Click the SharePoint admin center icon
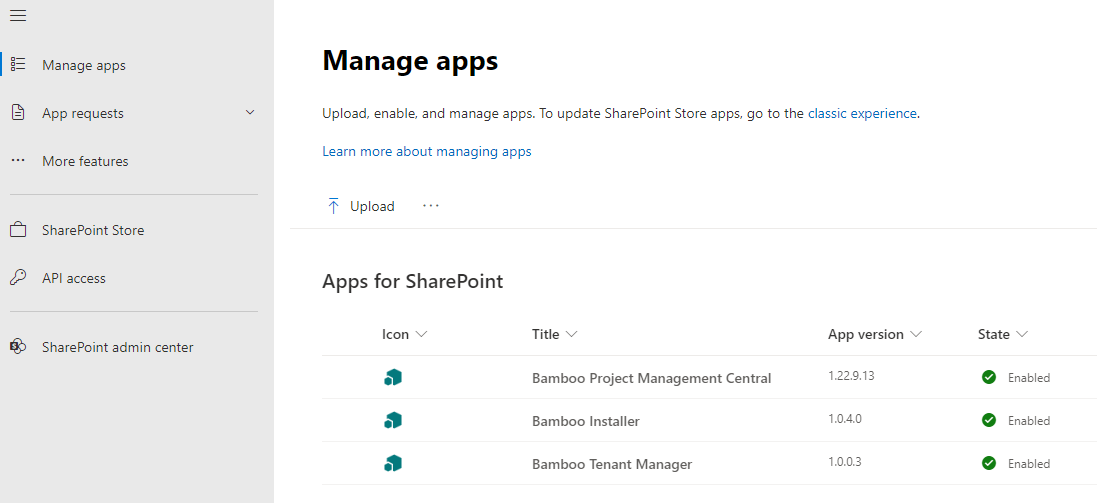Image resolution: width=1097 pixels, height=503 pixels. 18,346
